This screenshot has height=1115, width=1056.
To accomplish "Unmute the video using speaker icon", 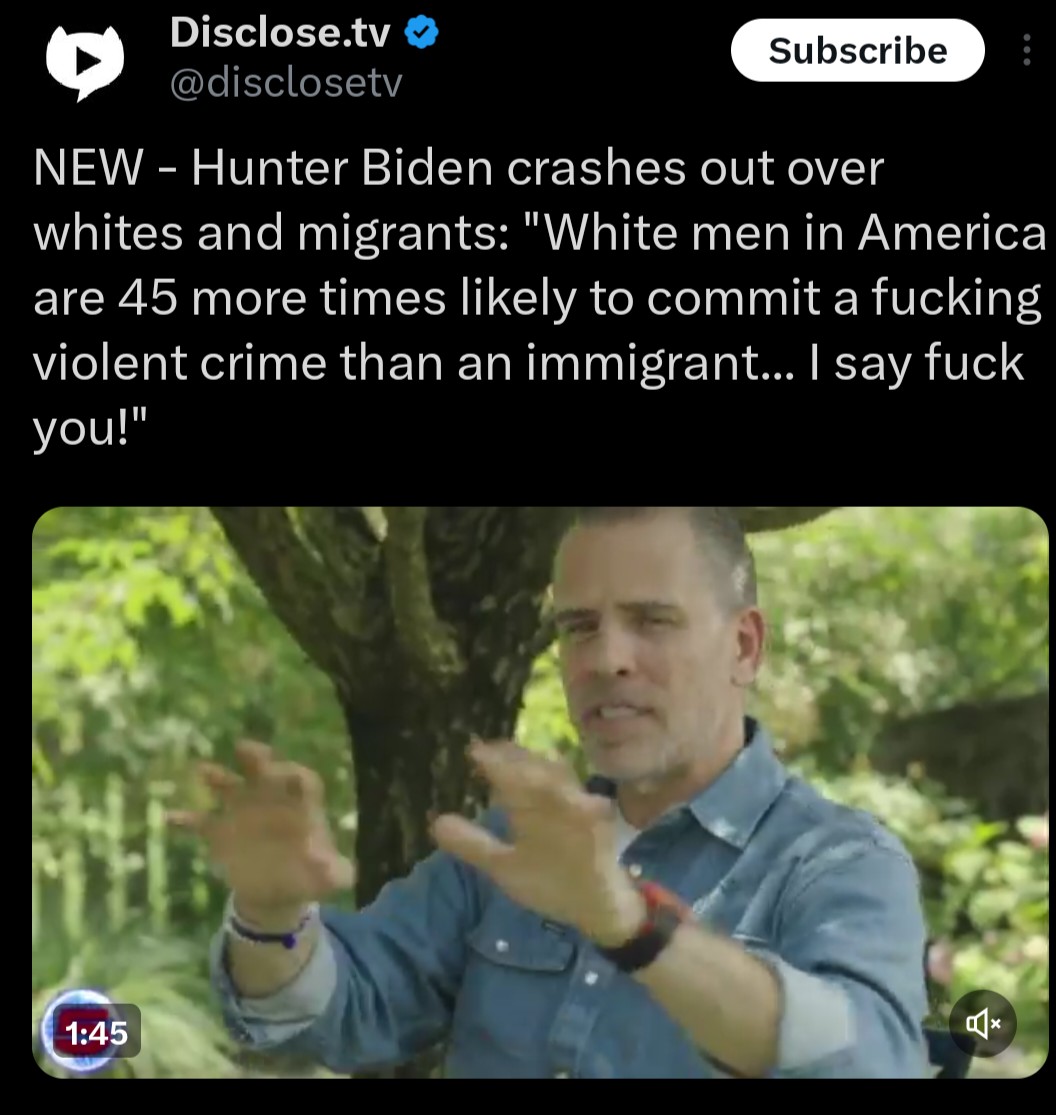I will coord(983,1023).
